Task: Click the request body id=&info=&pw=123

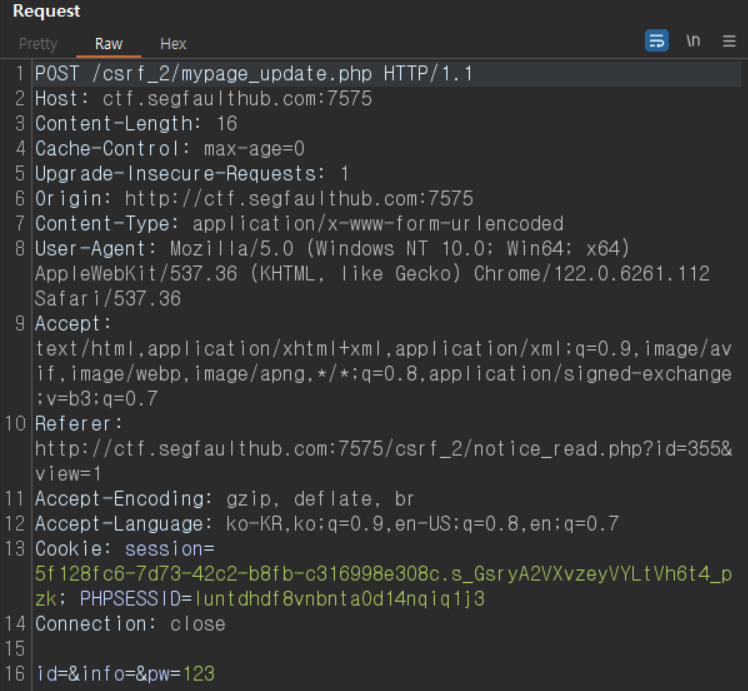Action: (x=125, y=674)
